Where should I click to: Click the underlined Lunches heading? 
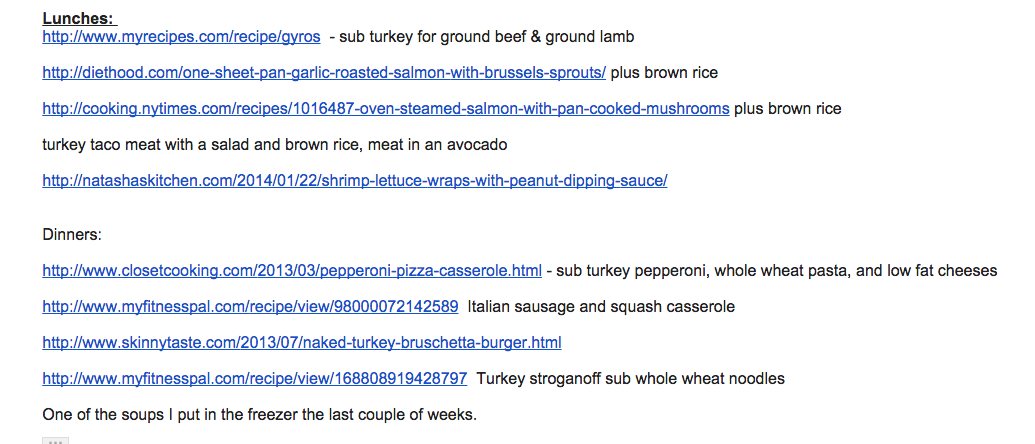pyautogui.click(x=79, y=19)
